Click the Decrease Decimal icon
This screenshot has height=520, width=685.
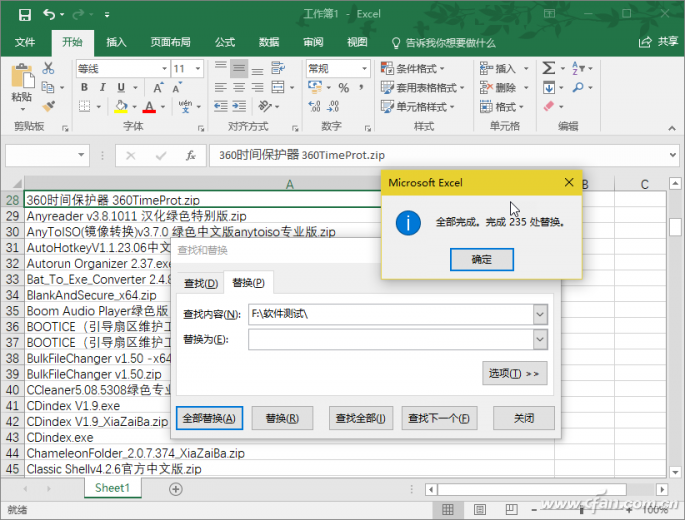point(333,106)
